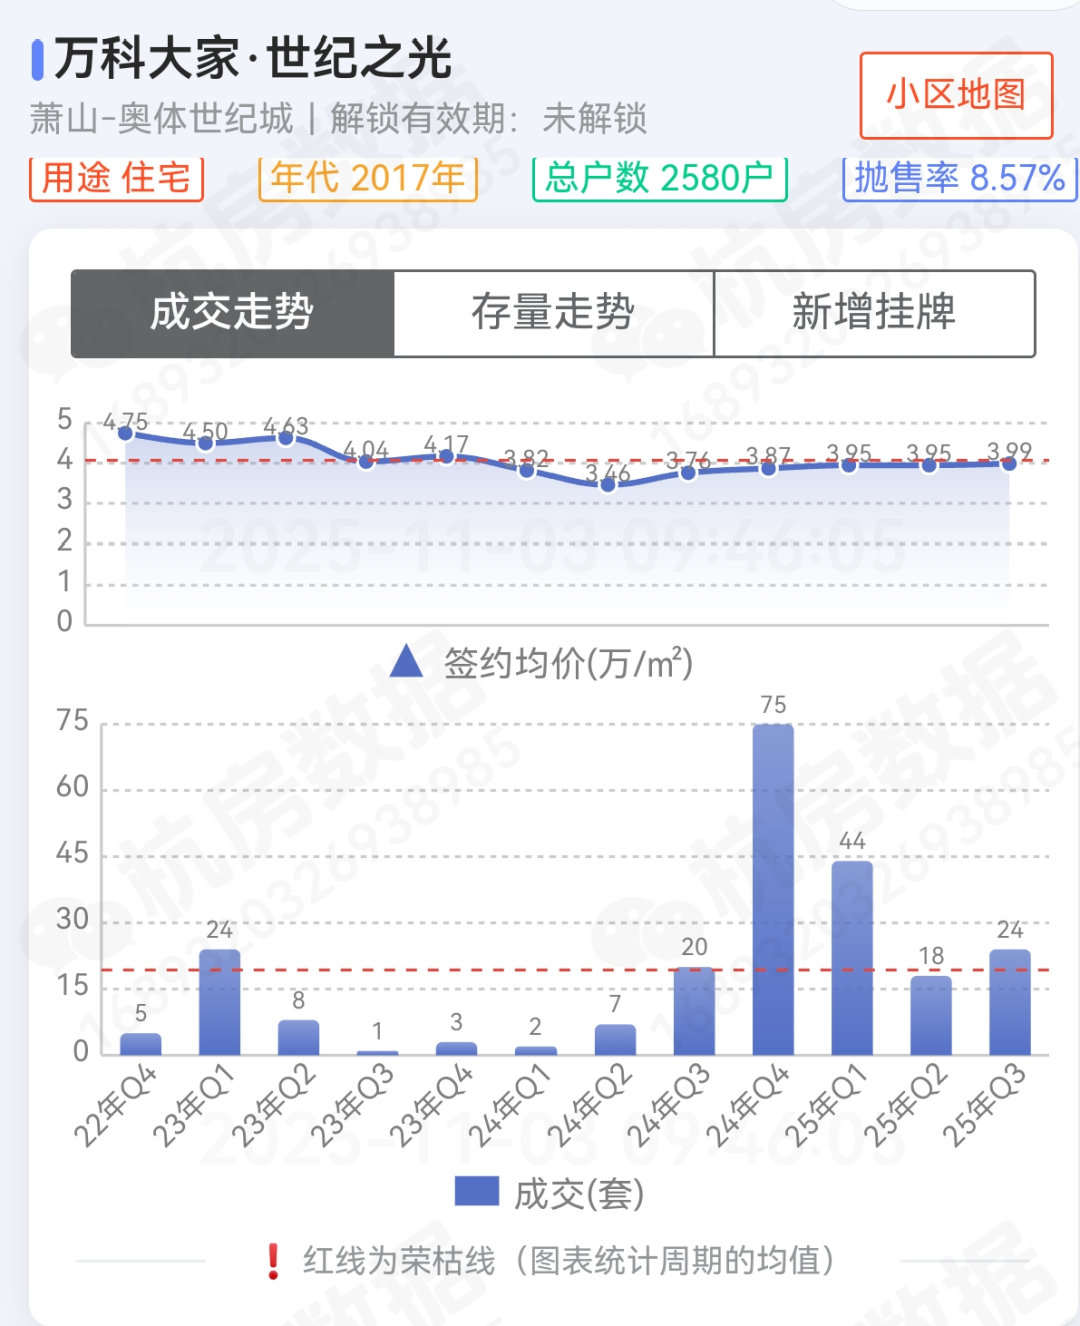1080x1326 pixels.
Task: Select the 4.04 price data point
Action: [366, 461]
